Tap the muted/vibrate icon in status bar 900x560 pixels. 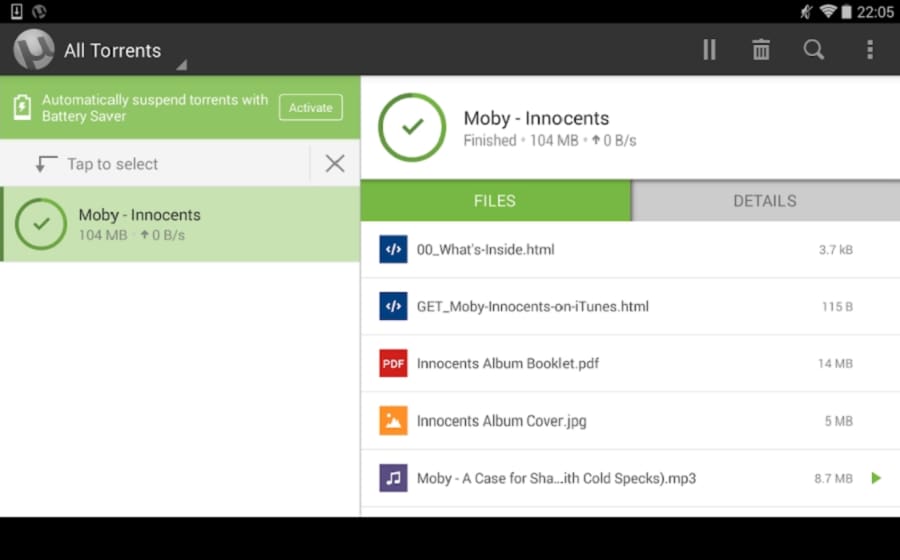[806, 11]
